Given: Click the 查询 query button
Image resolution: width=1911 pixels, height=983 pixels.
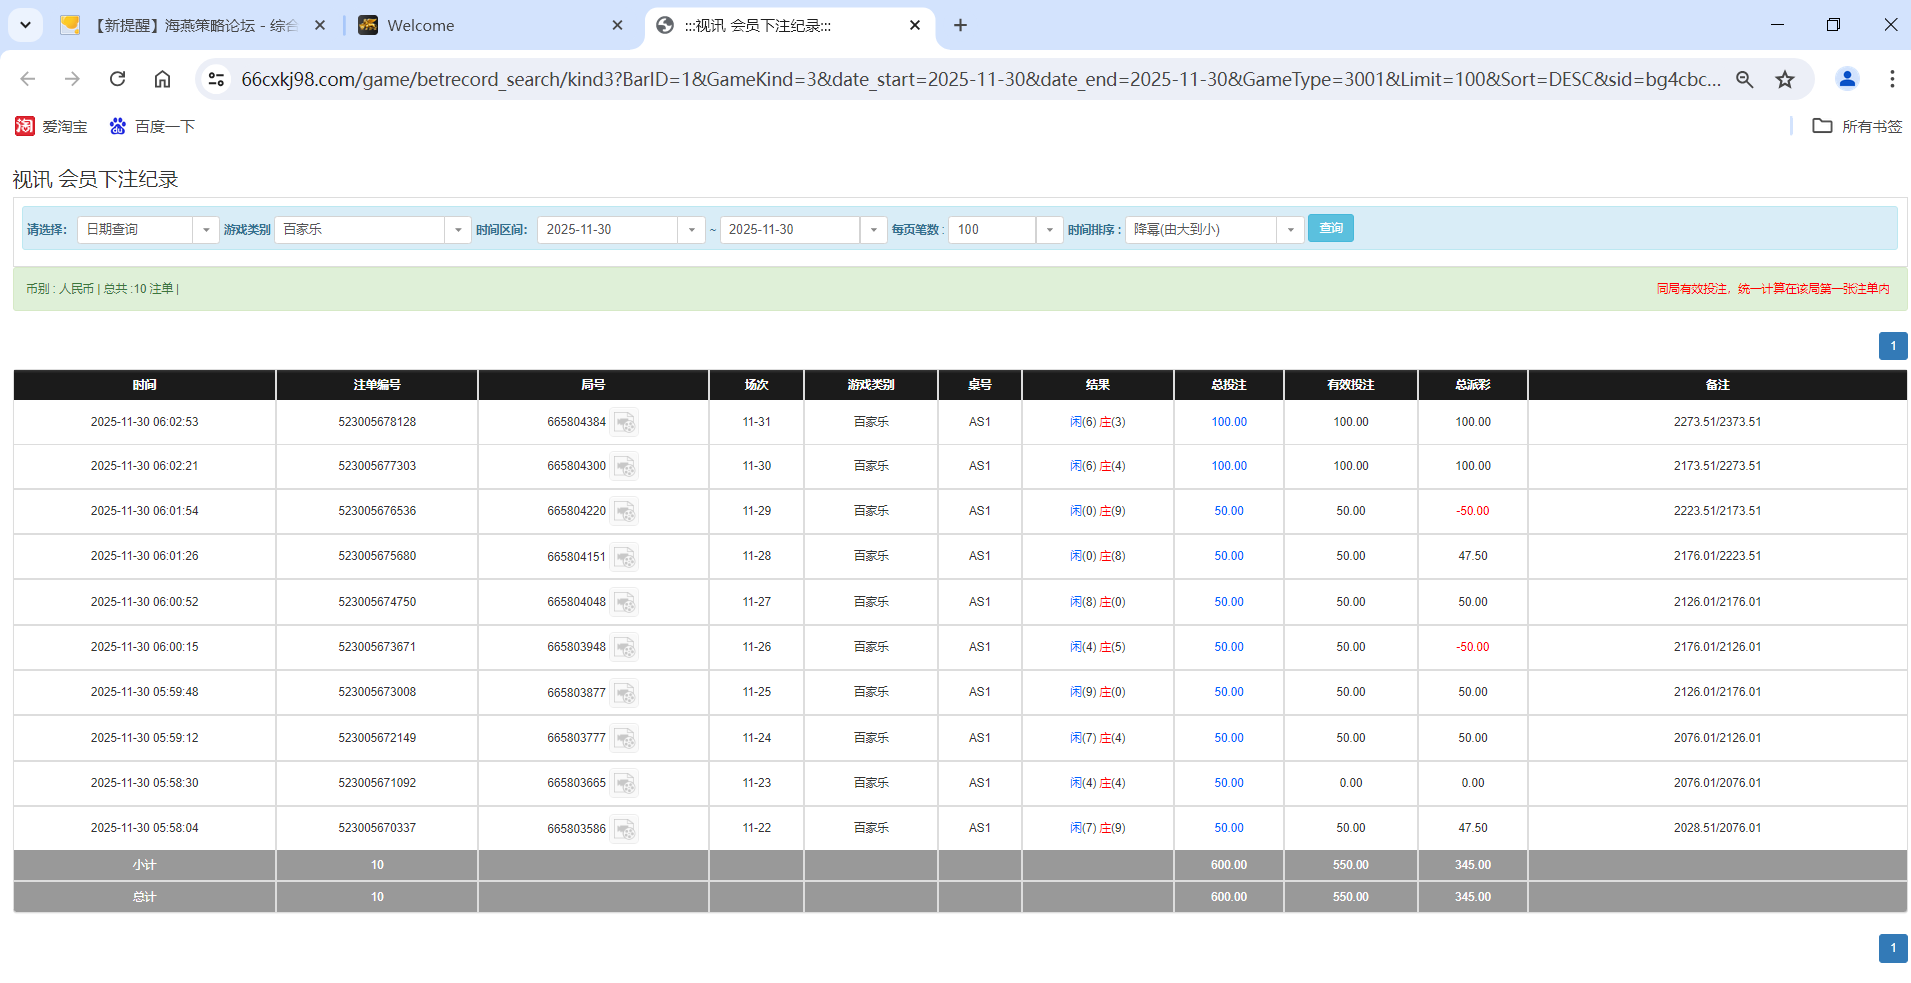Looking at the screenshot, I should click(1330, 228).
